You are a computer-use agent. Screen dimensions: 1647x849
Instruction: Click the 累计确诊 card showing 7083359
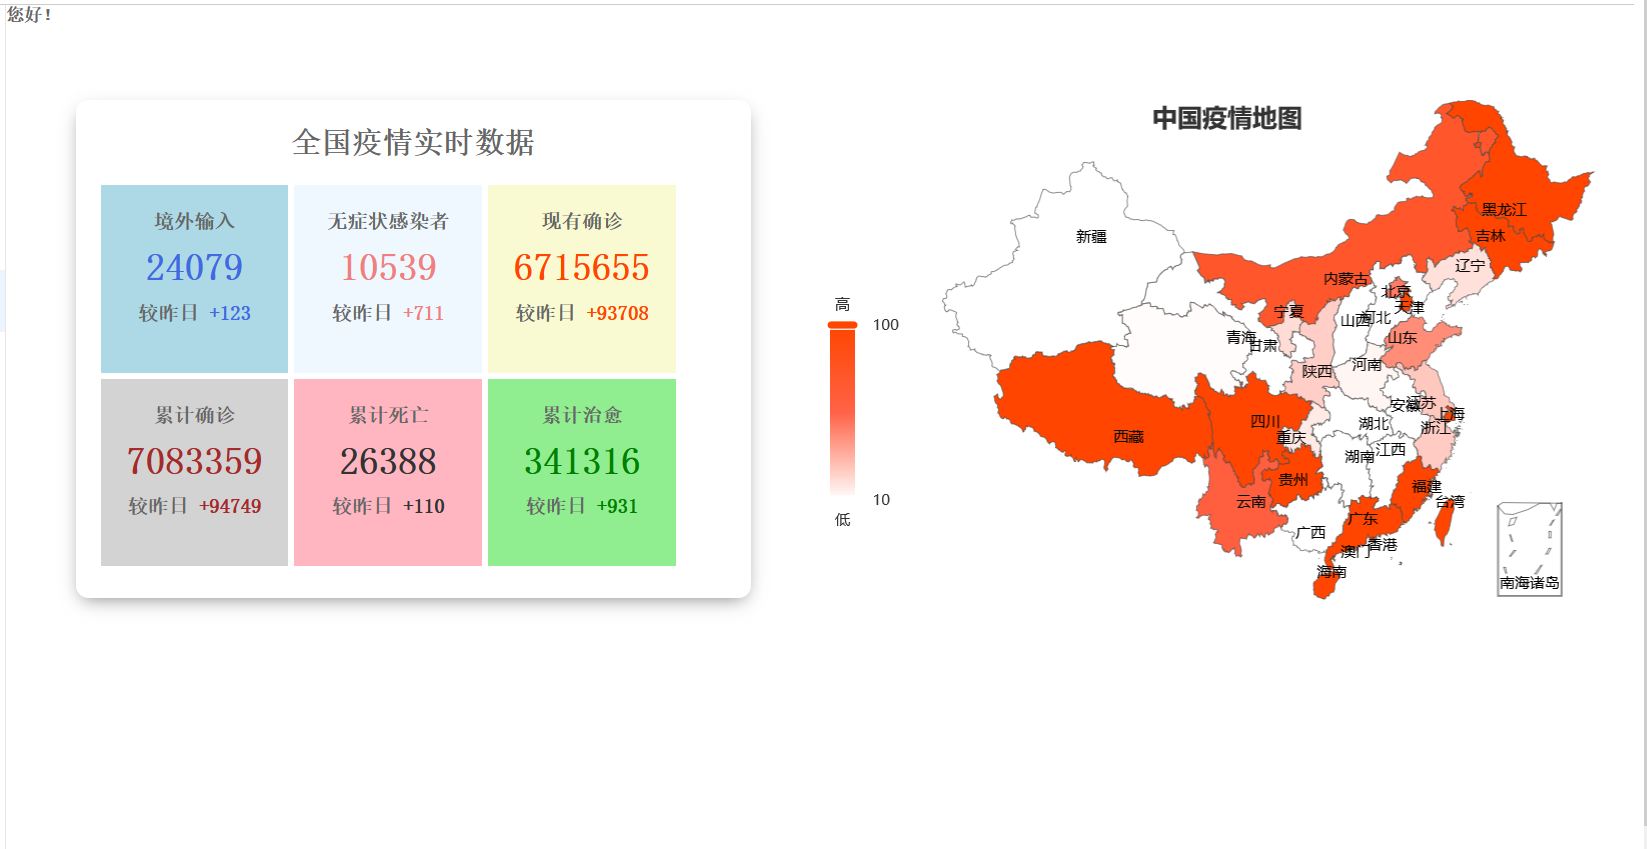194,472
